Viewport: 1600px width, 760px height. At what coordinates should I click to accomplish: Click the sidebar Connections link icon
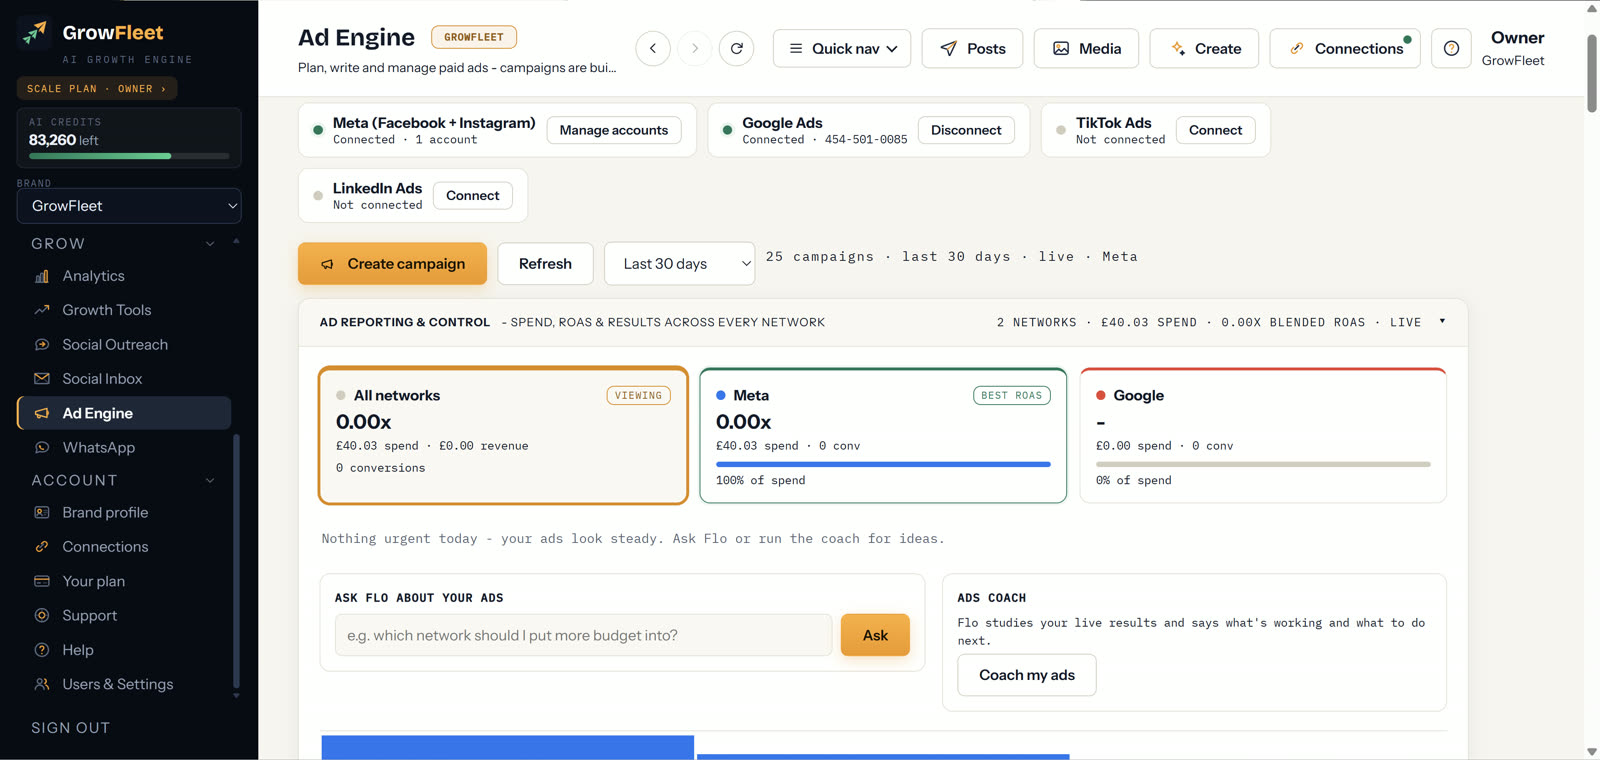[x=42, y=547]
